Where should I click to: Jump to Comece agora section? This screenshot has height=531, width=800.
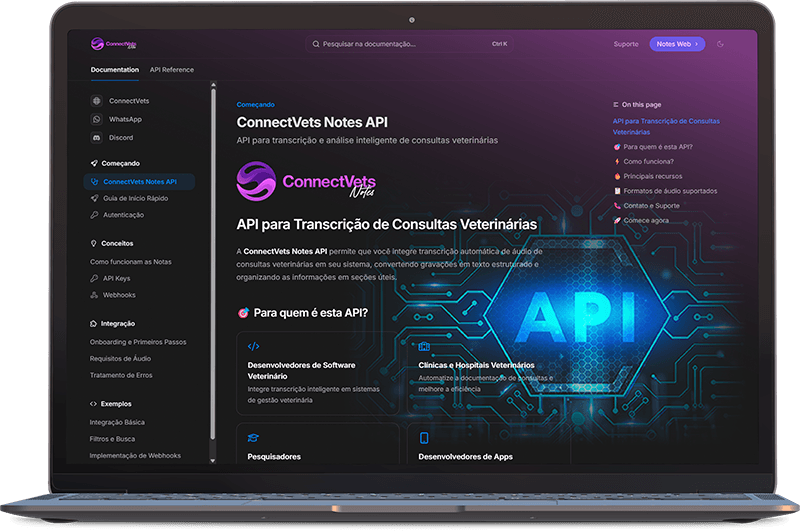coord(646,221)
